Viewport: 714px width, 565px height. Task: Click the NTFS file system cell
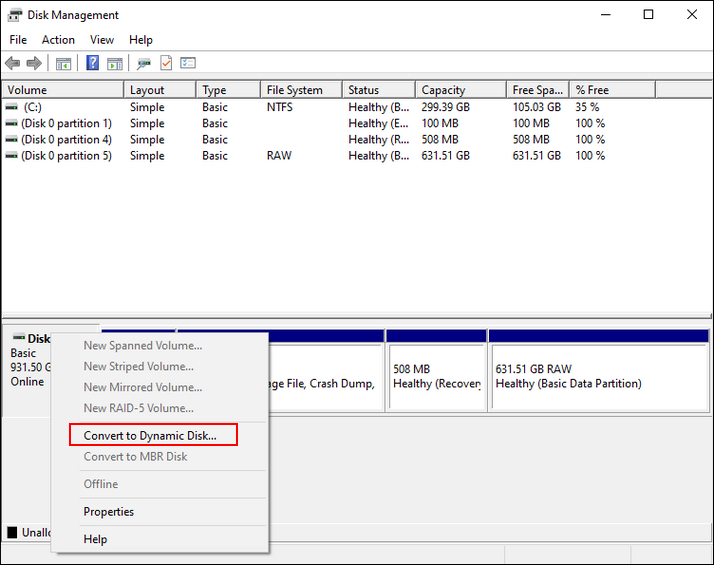click(x=280, y=107)
